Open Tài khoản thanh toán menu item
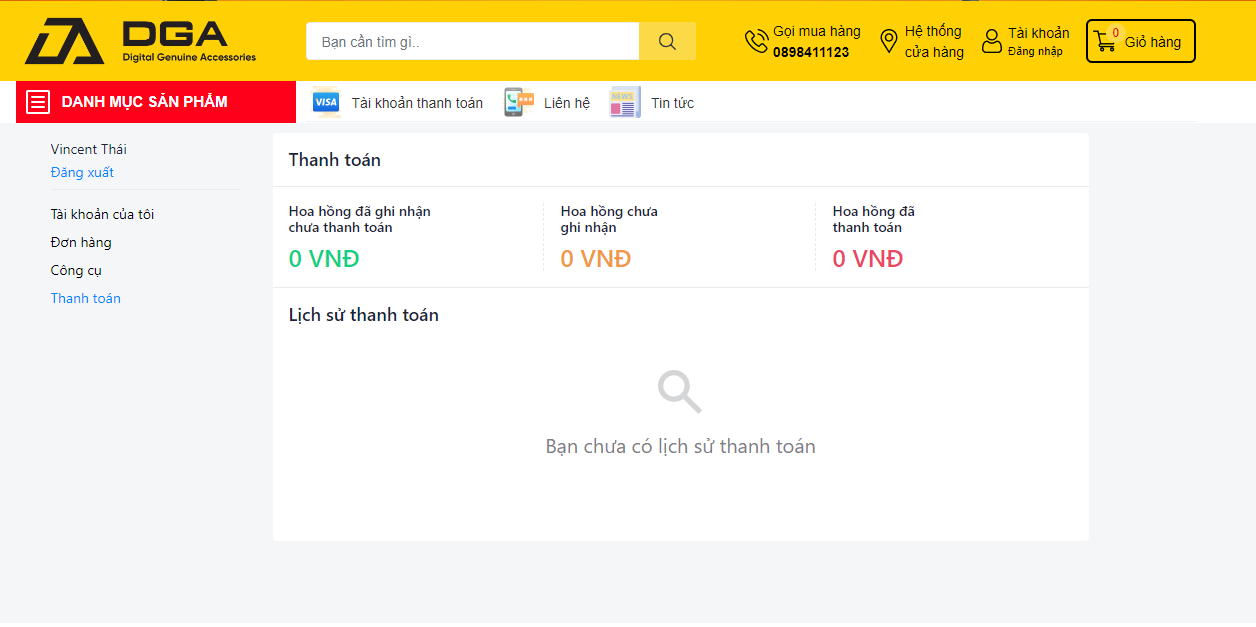The image size is (1256, 627). click(x=417, y=103)
